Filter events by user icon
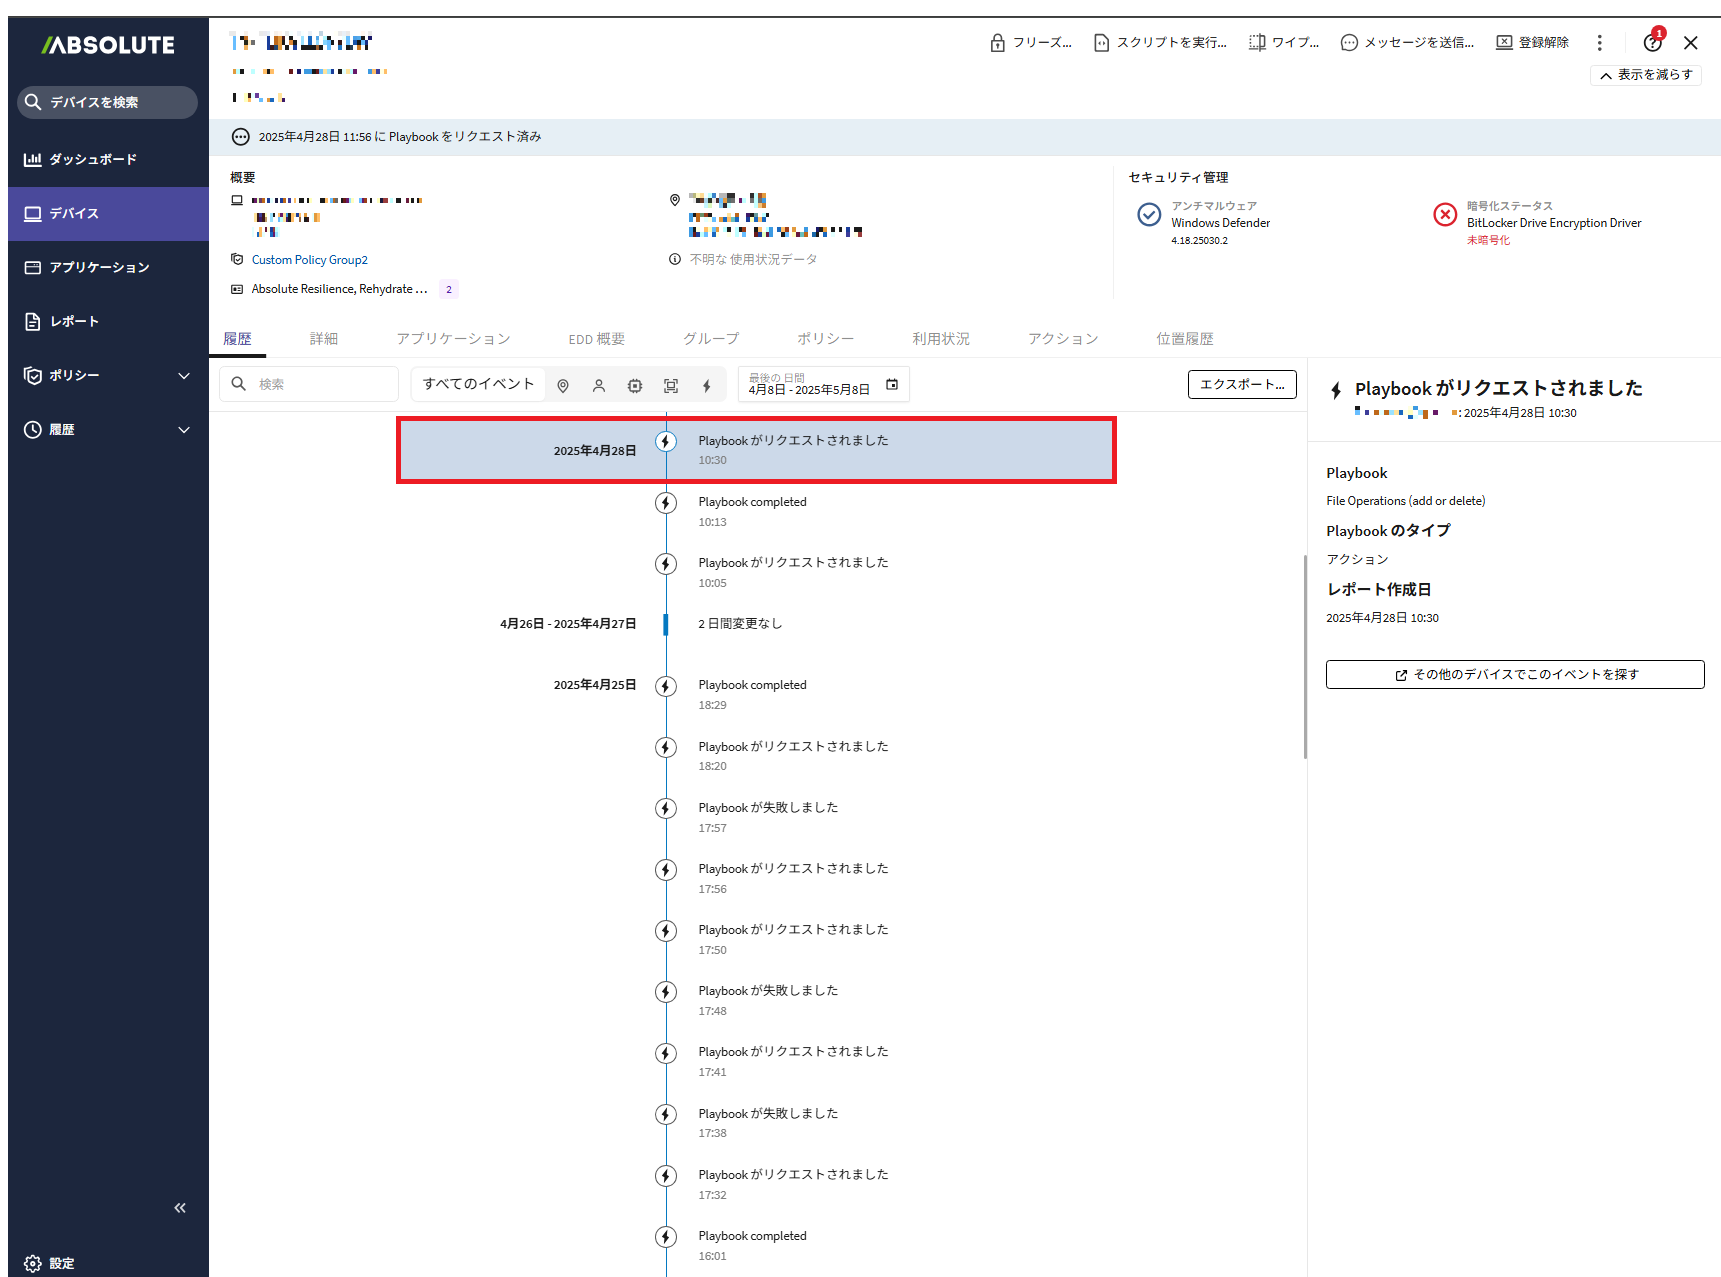1721x1277 pixels. click(599, 386)
